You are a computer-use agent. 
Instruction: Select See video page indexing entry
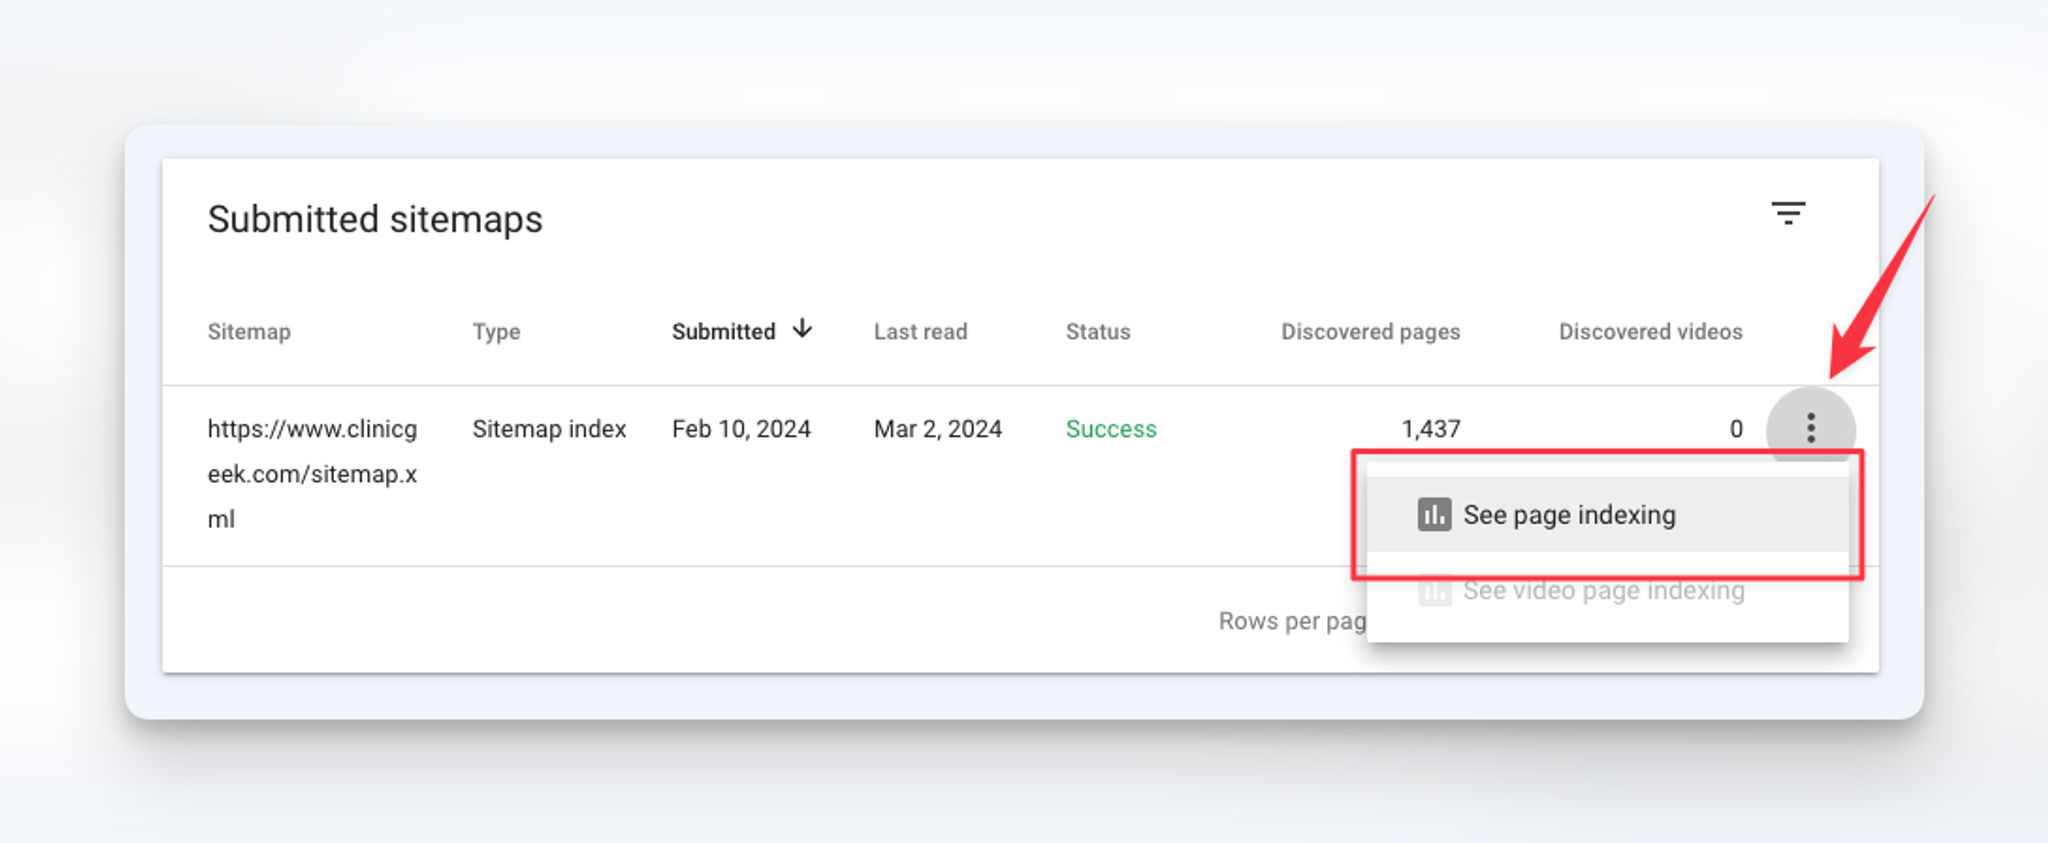tap(1607, 591)
